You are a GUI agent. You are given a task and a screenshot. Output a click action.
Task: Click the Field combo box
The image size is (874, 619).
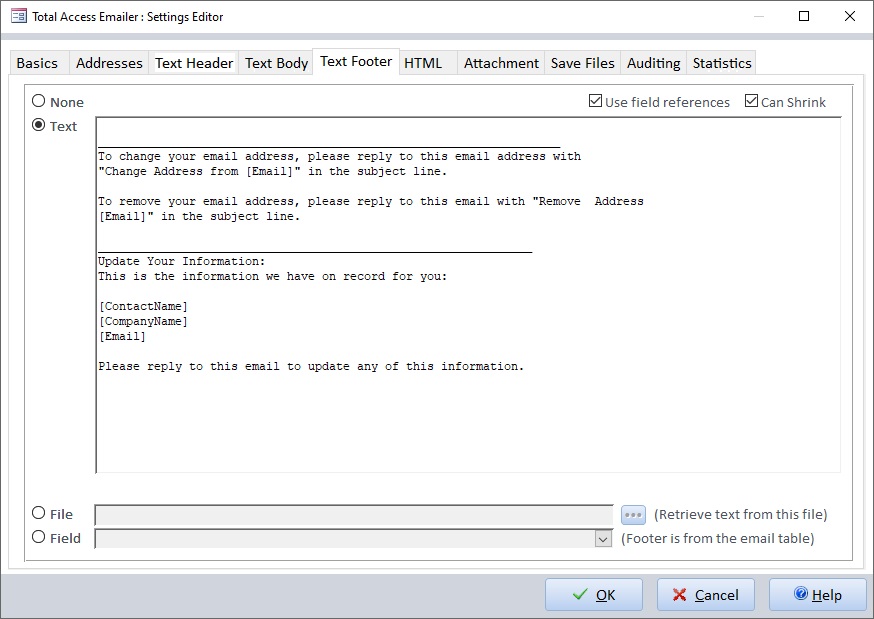coord(353,539)
